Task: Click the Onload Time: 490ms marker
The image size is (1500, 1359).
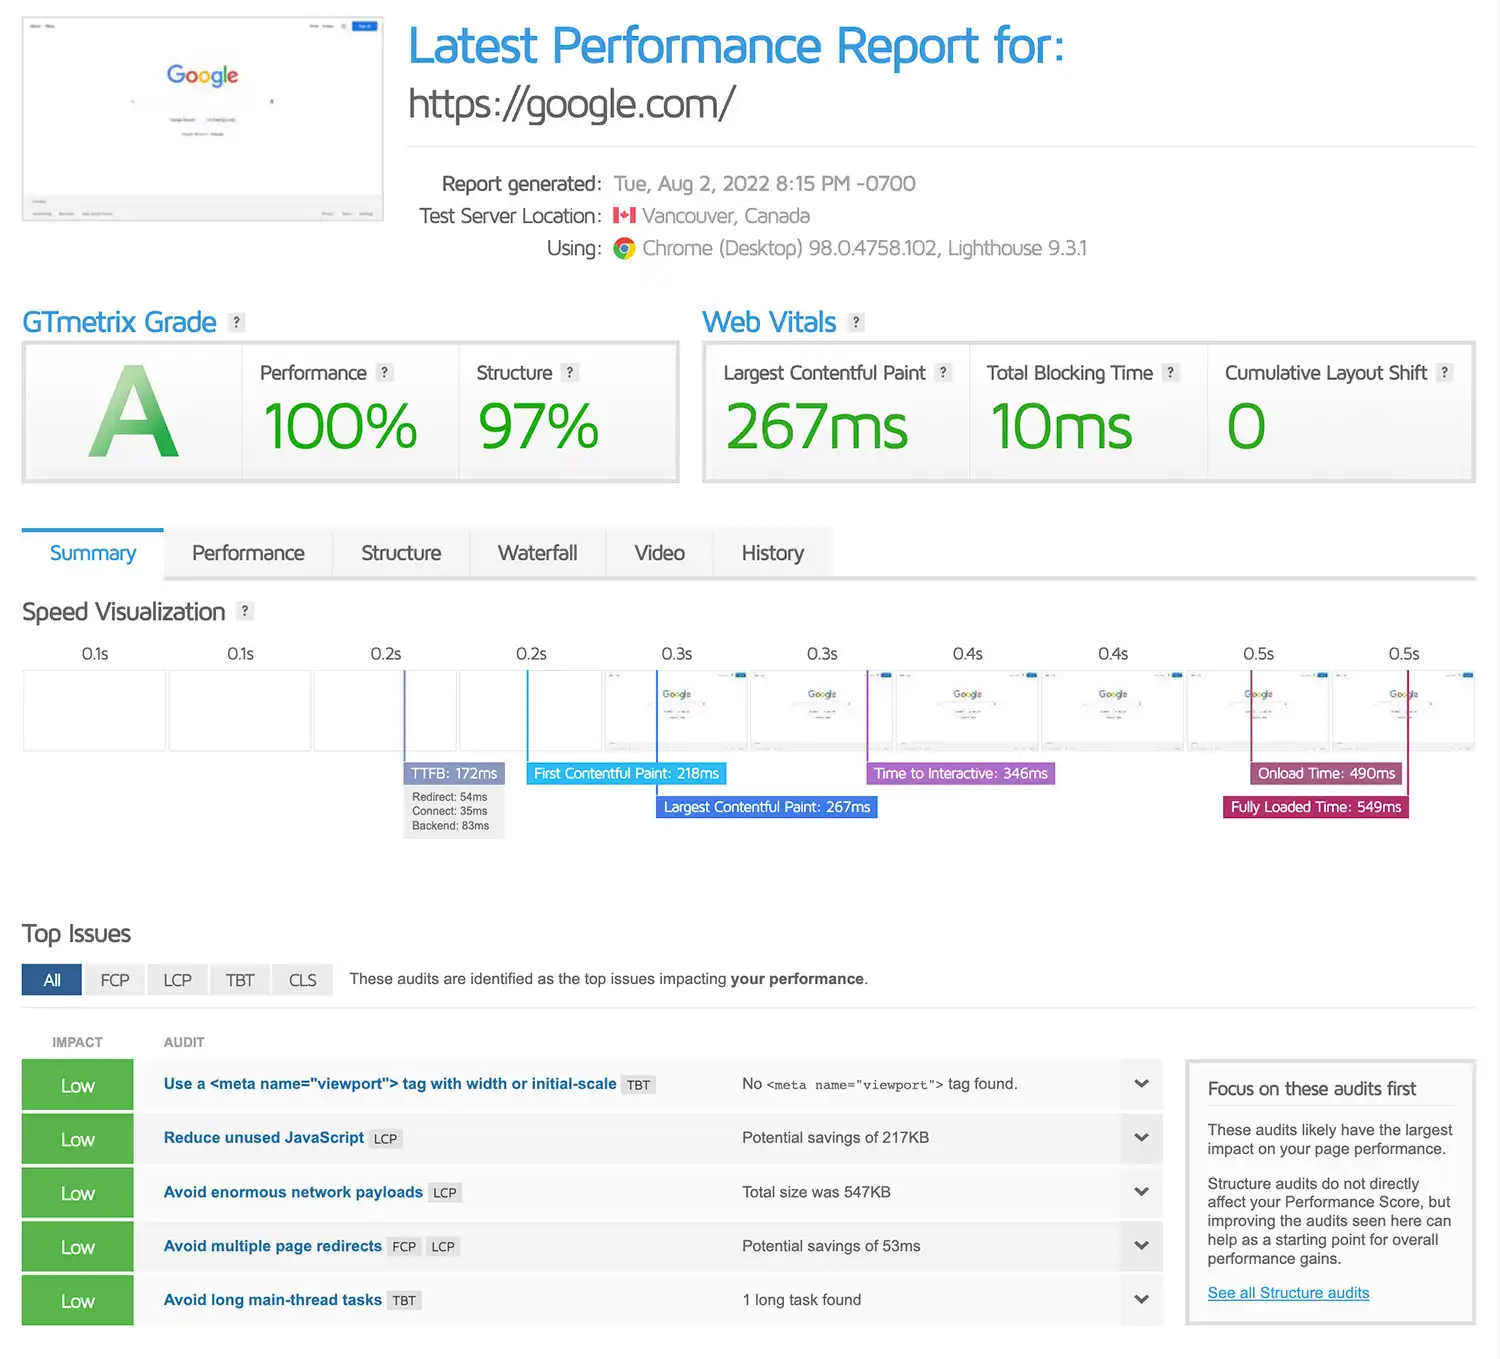Action: click(1327, 773)
